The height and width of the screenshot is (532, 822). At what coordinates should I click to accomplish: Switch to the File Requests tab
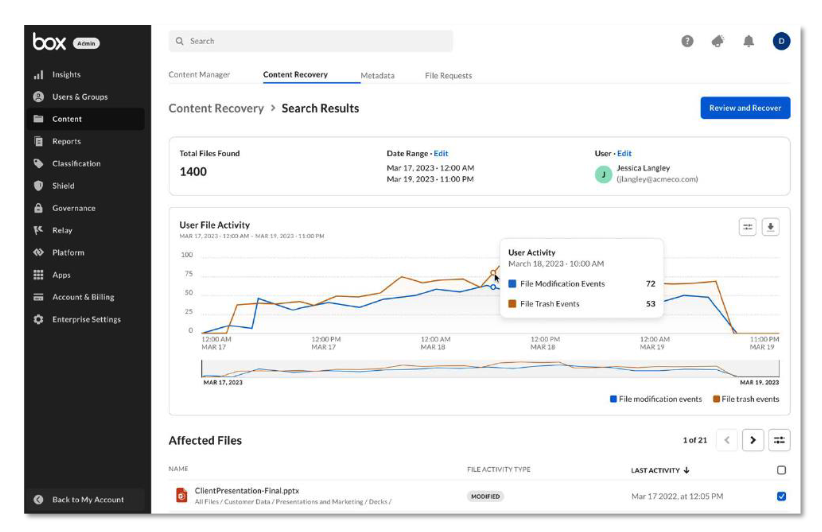pyautogui.click(x=448, y=75)
